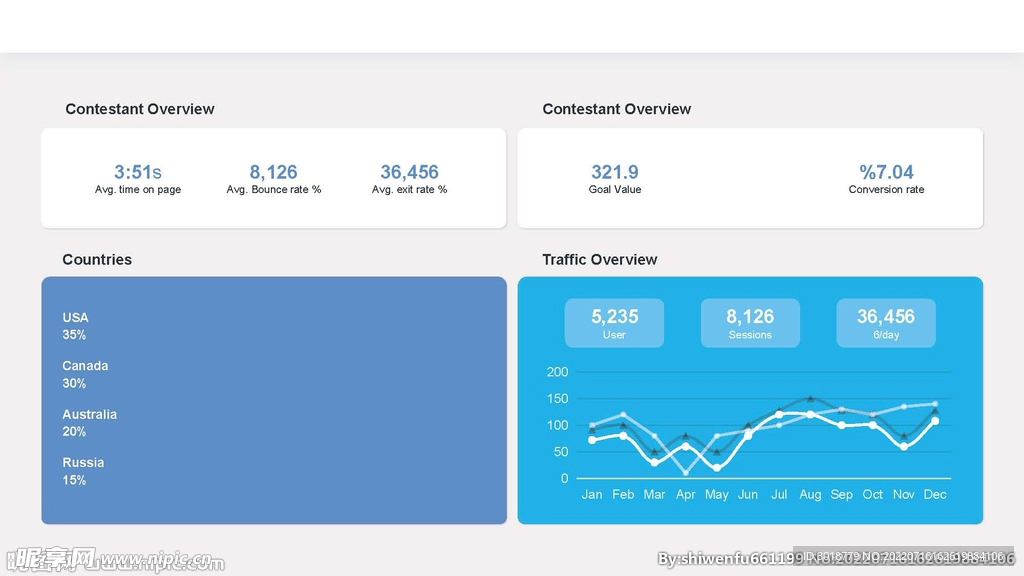Click the Dec label on chart axis
The width and height of the screenshot is (1024, 576).
pos(935,494)
